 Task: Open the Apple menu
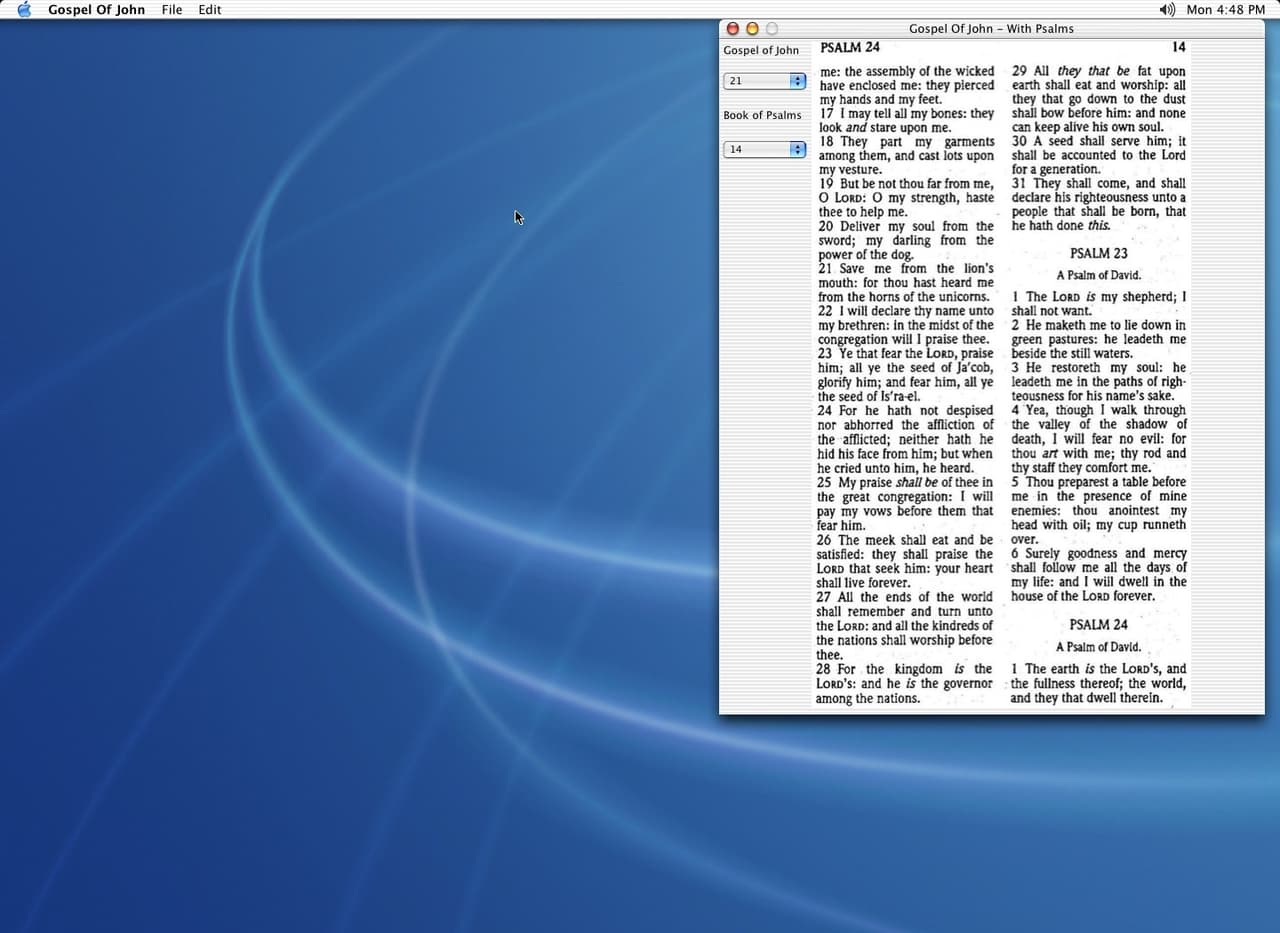click(x=25, y=9)
